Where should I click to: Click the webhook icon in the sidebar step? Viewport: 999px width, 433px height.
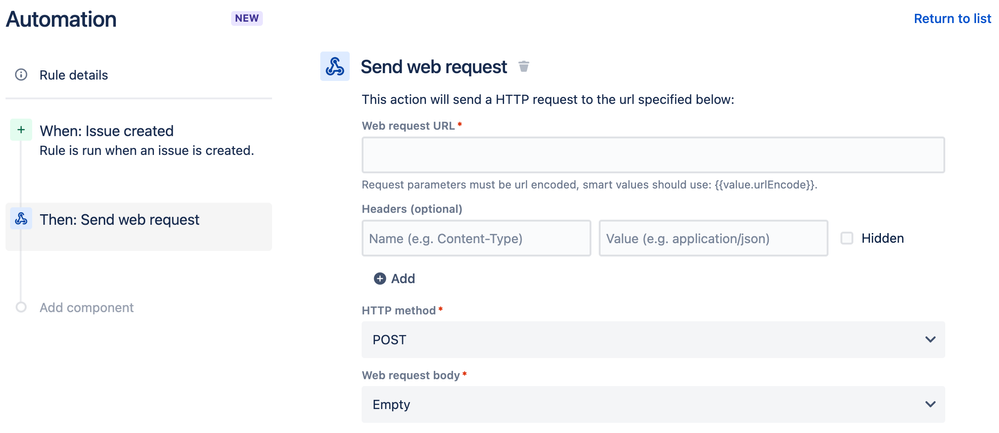[x=21, y=220]
